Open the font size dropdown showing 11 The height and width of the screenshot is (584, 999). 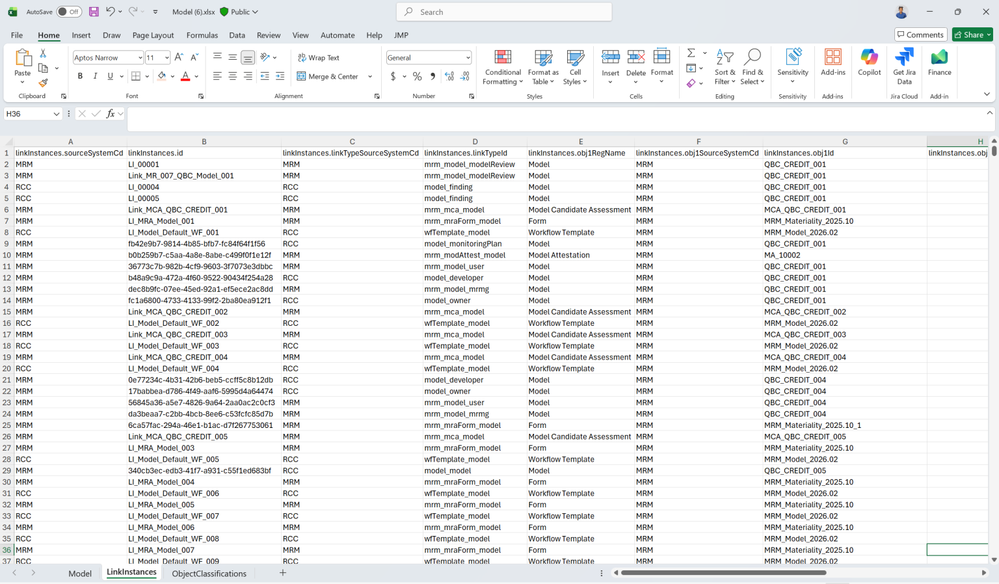click(167, 57)
